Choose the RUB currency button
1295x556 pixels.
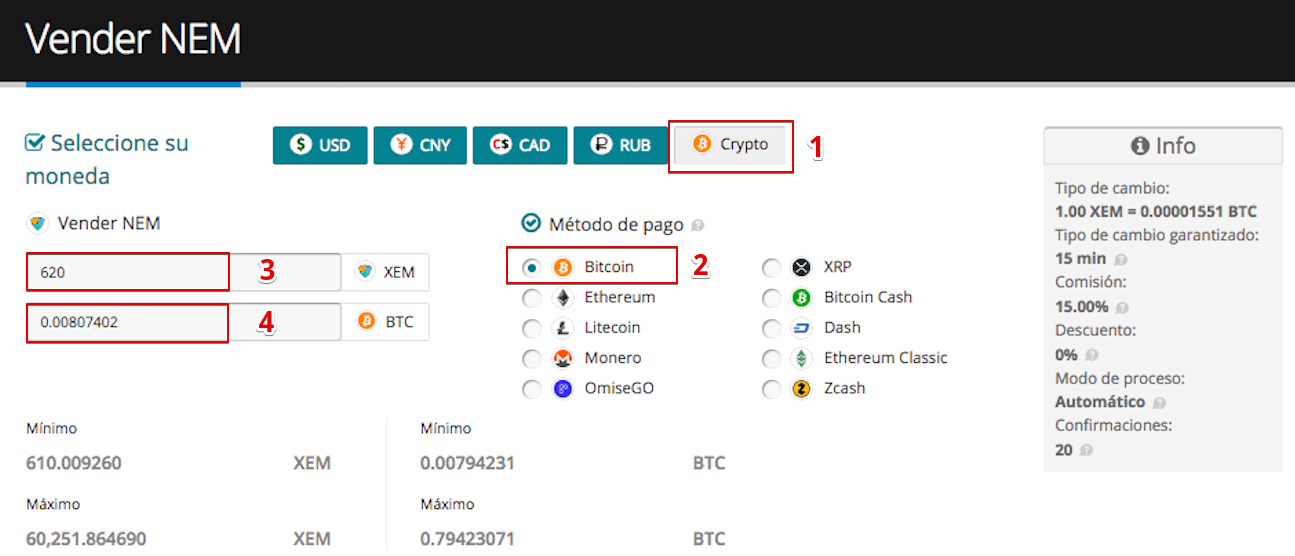(x=620, y=145)
